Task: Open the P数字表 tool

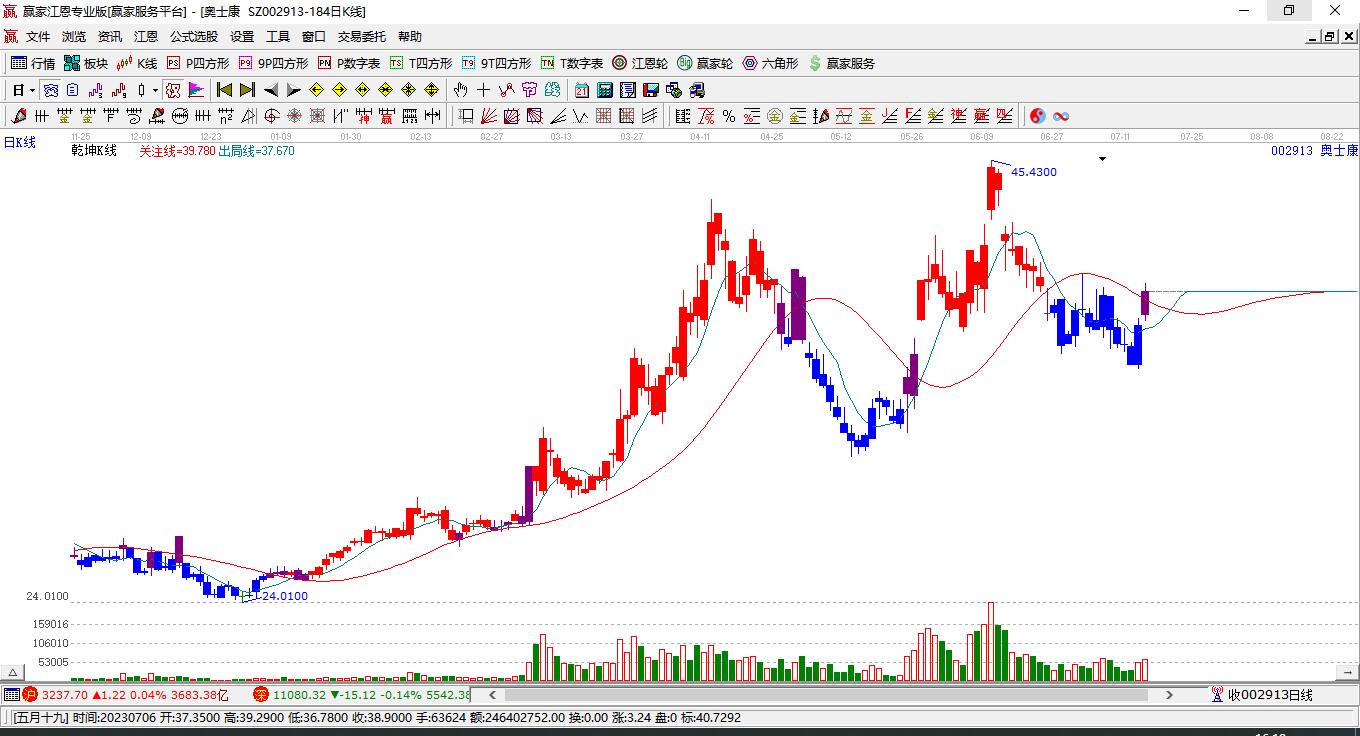Action: tap(349, 63)
